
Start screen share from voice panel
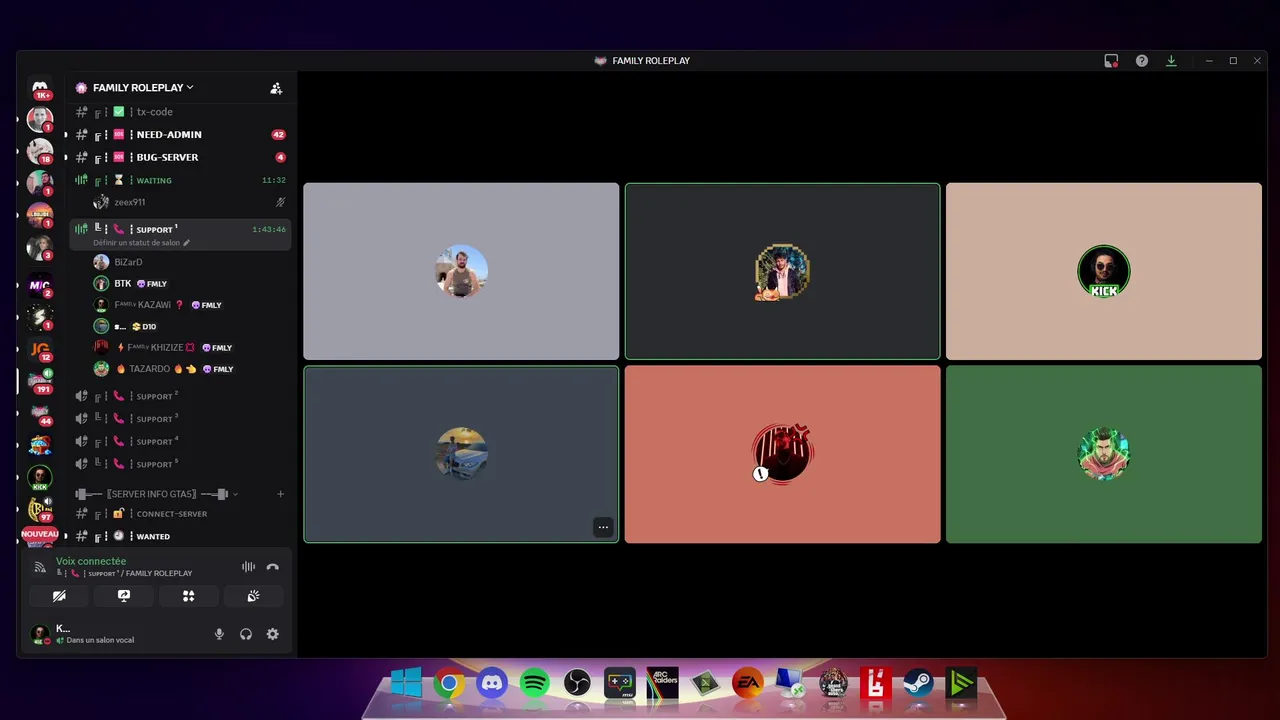point(124,596)
